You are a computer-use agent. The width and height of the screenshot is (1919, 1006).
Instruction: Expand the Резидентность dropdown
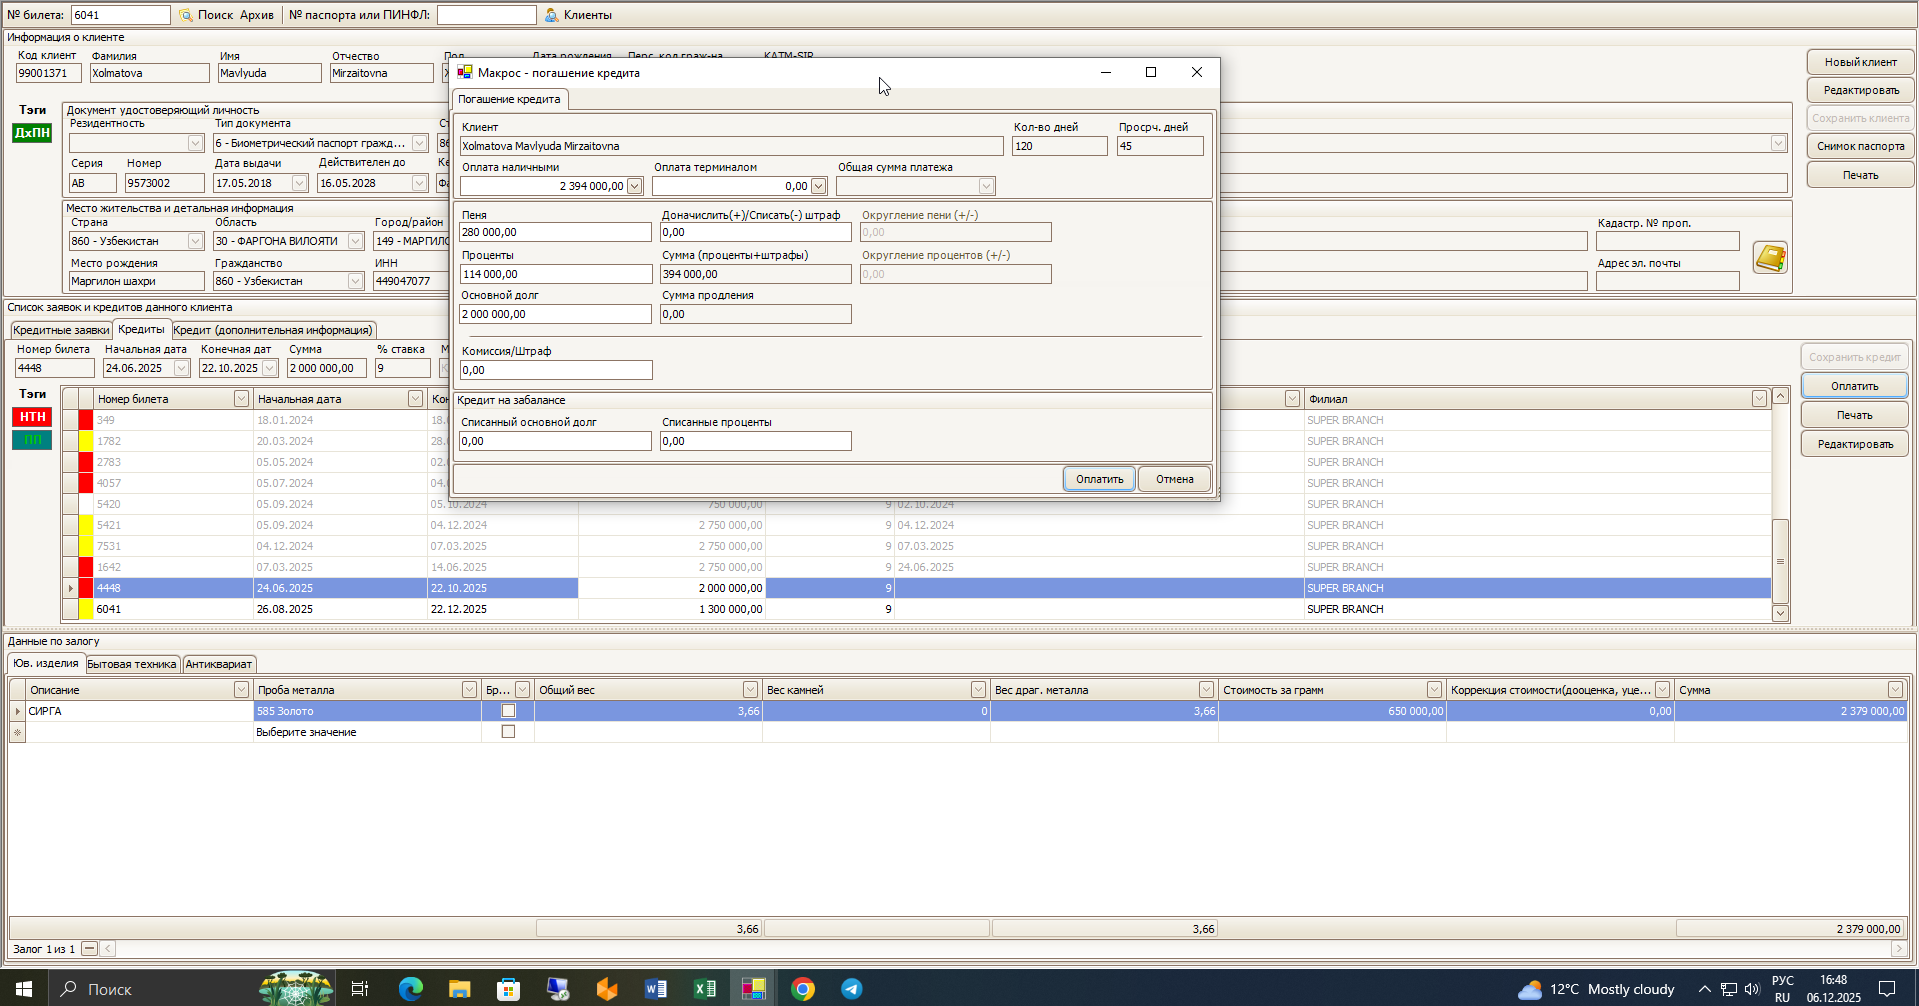pos(195,143)
